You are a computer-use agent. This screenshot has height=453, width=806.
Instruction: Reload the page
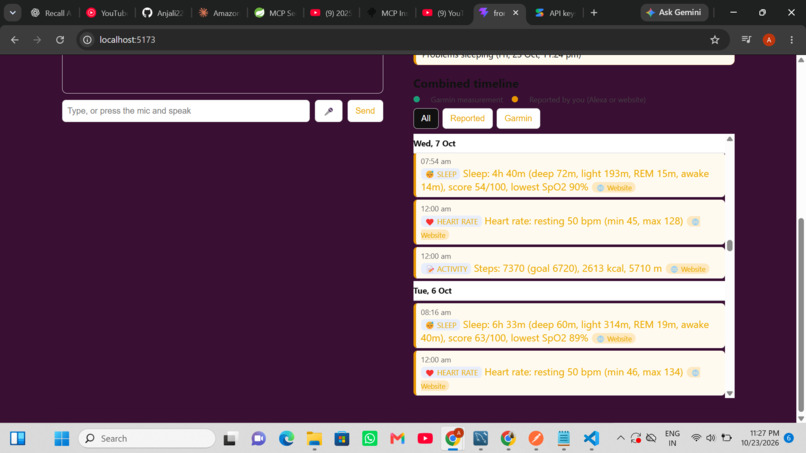click(60, 40)
